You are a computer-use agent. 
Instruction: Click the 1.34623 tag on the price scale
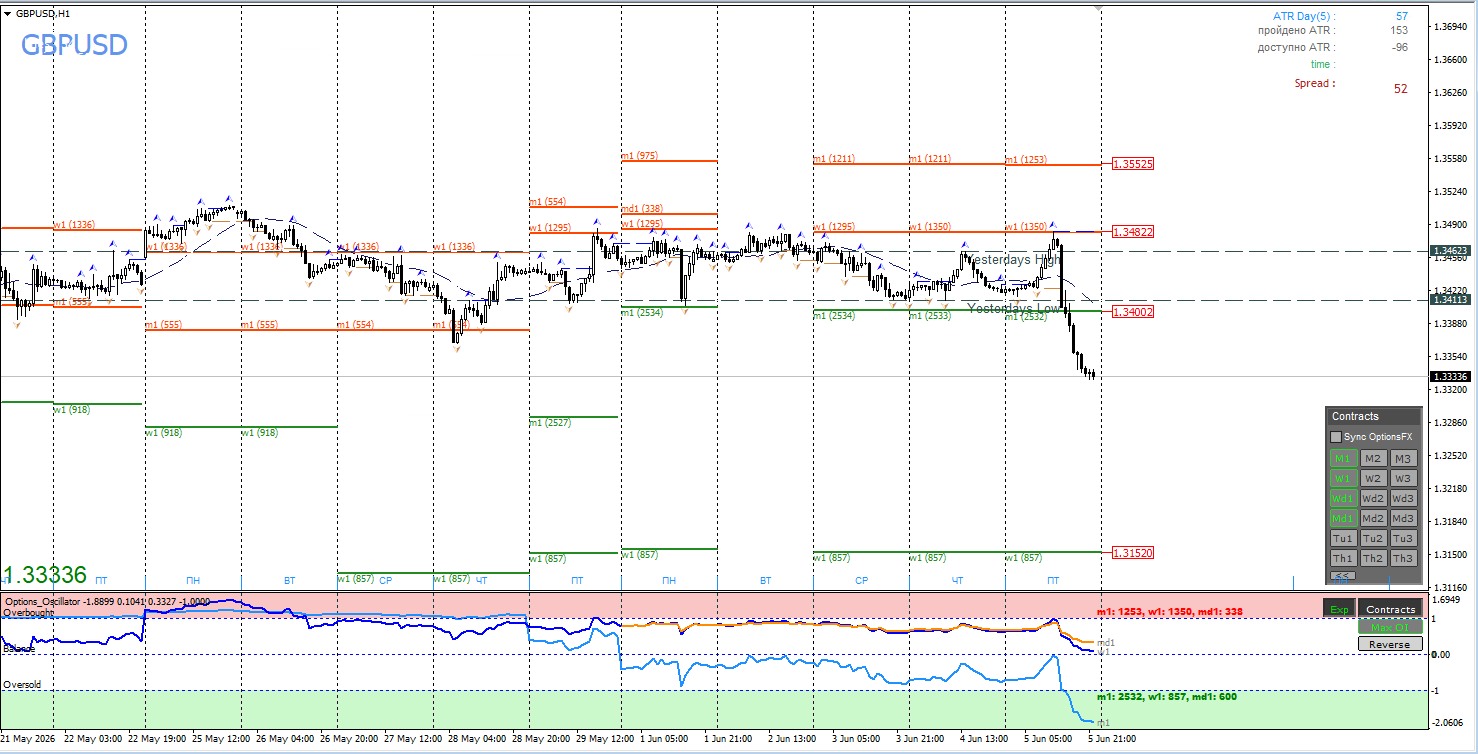pos(1450,251)
